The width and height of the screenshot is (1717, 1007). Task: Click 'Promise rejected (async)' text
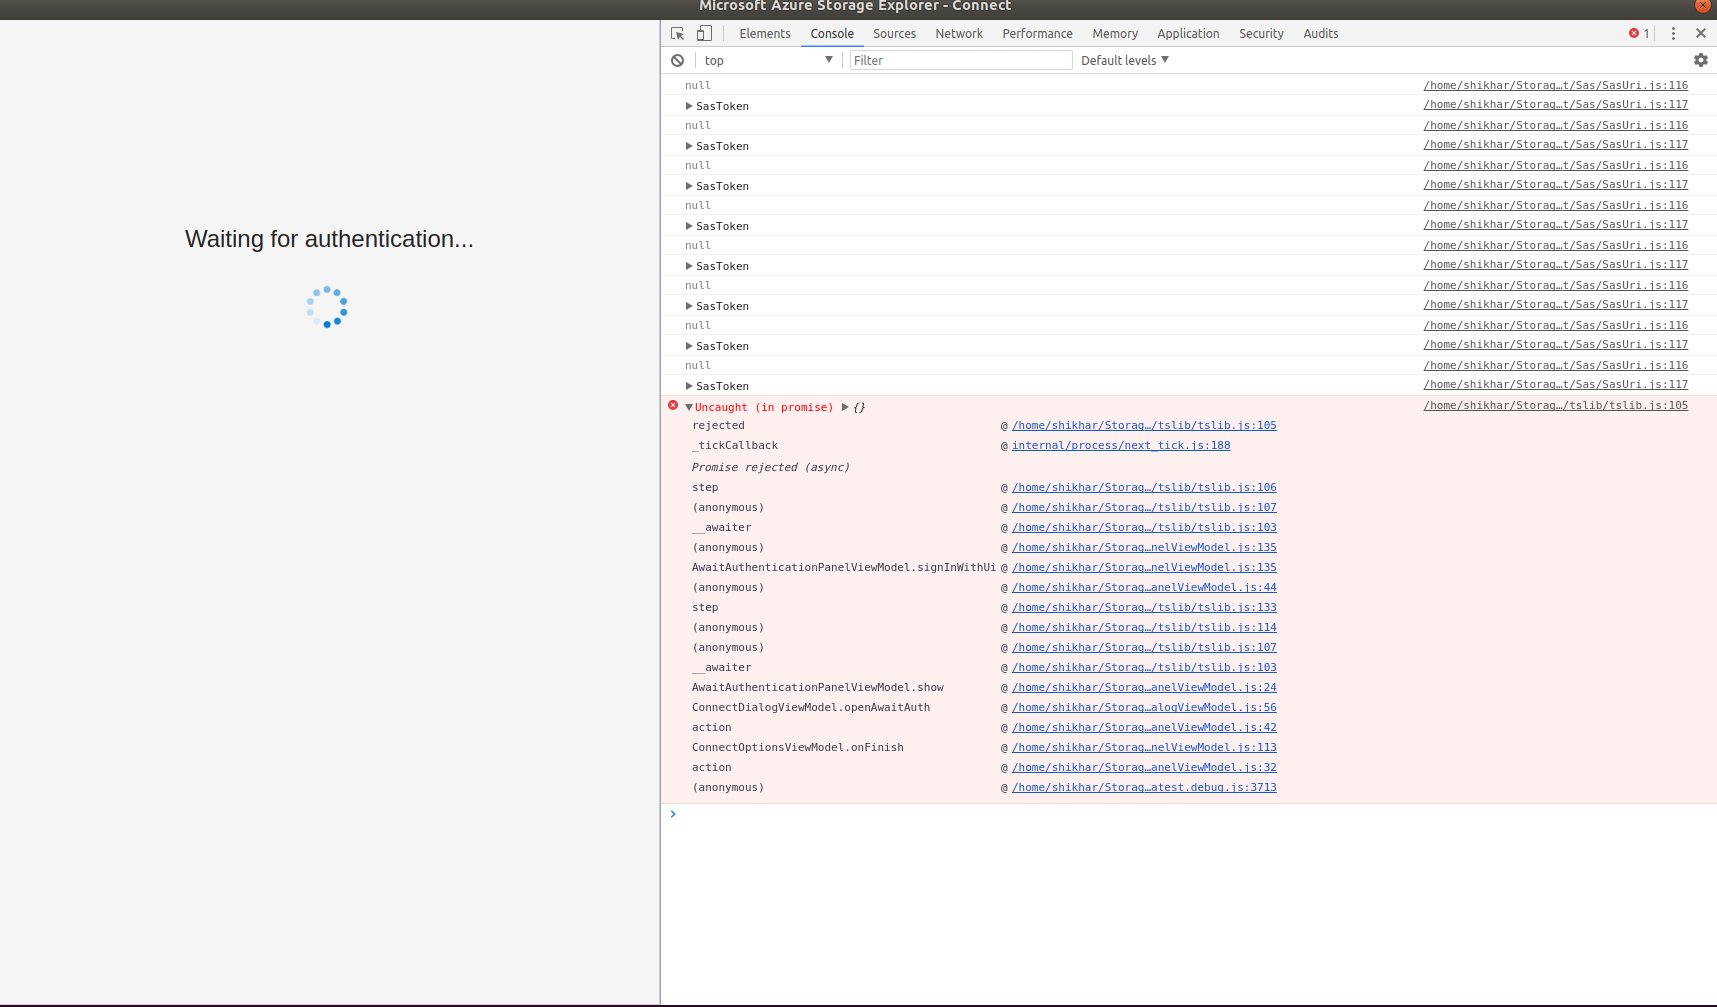point(771,467)
